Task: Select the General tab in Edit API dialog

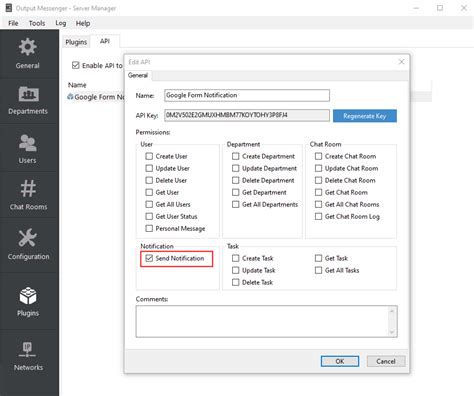Action: point(138,75)
